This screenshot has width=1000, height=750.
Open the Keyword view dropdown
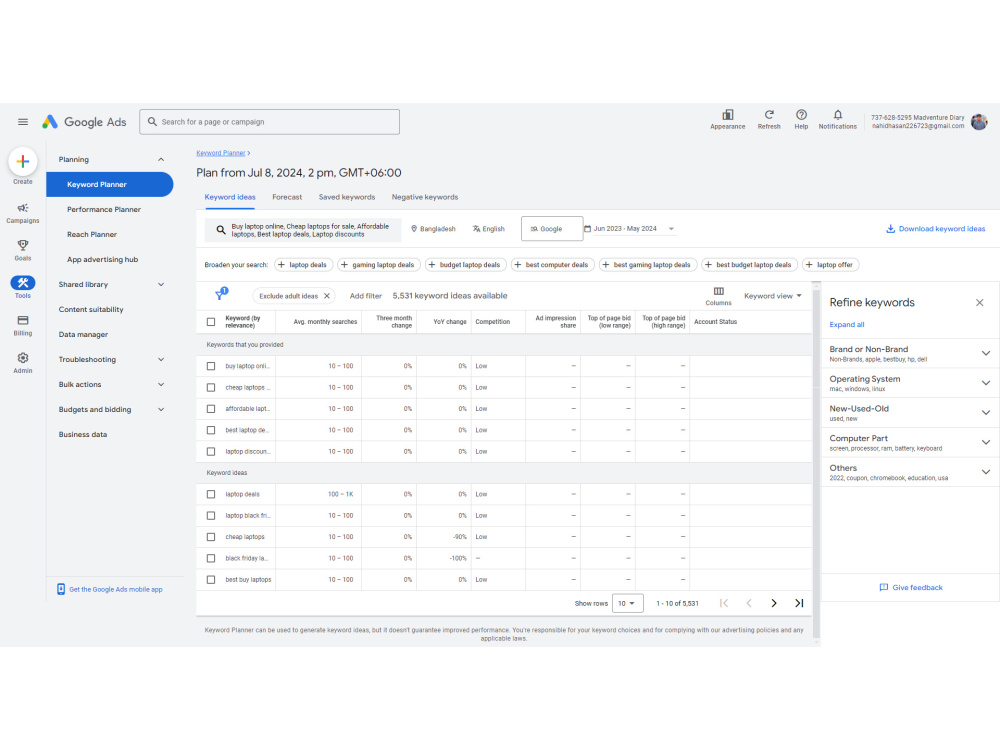click(x=772, y=296)
